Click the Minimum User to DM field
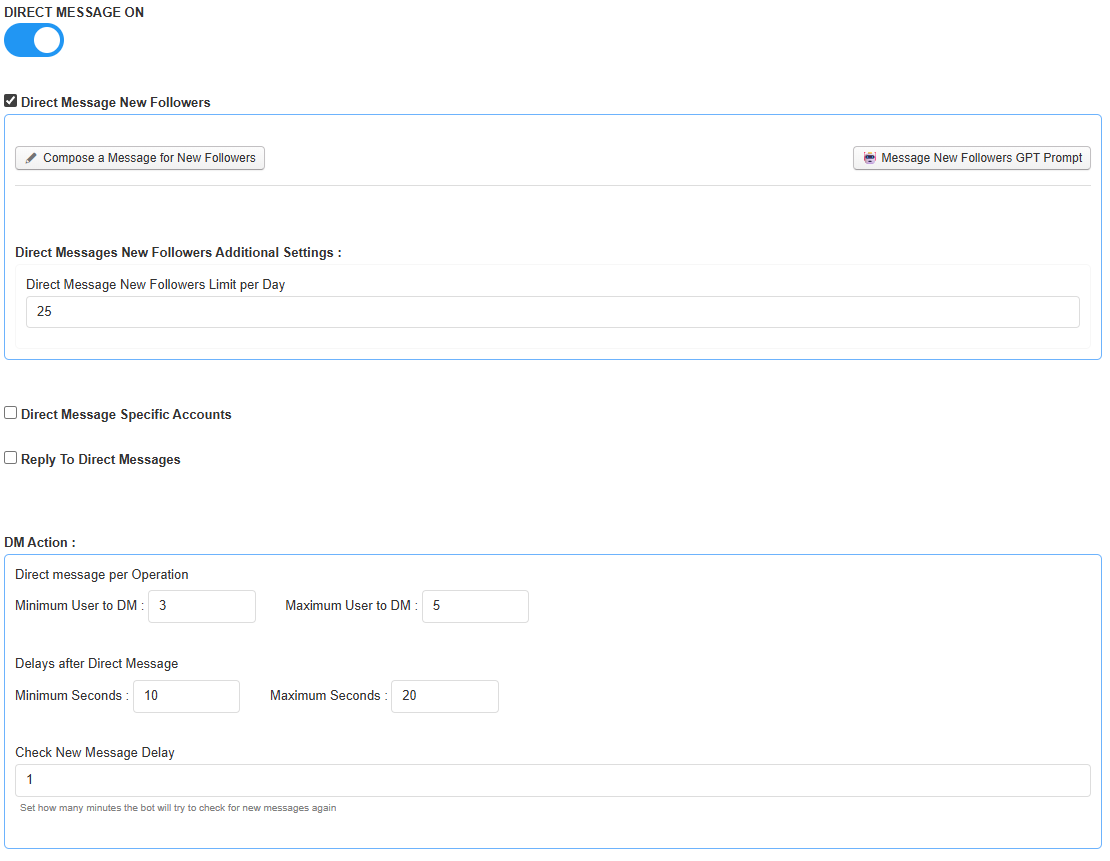The width and height of the screenshot is (1110, 861). point(201,606)
